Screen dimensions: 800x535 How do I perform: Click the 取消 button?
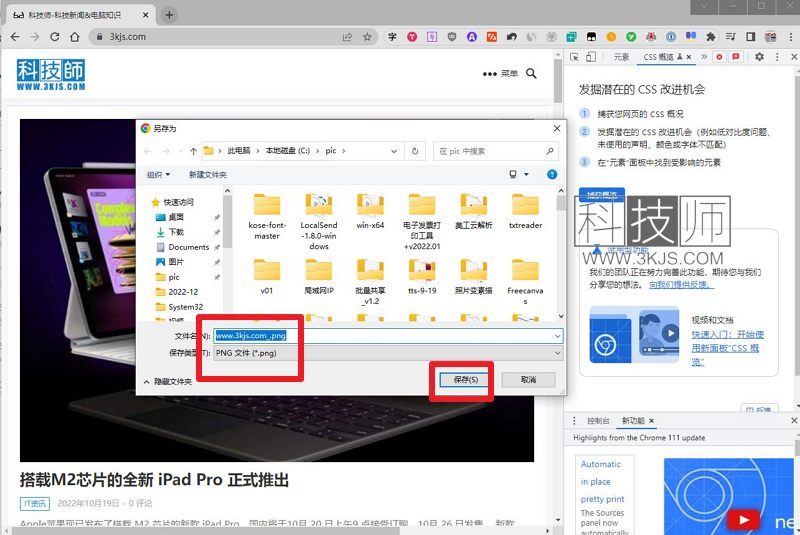pyautogui.click(x=528, y=379)
